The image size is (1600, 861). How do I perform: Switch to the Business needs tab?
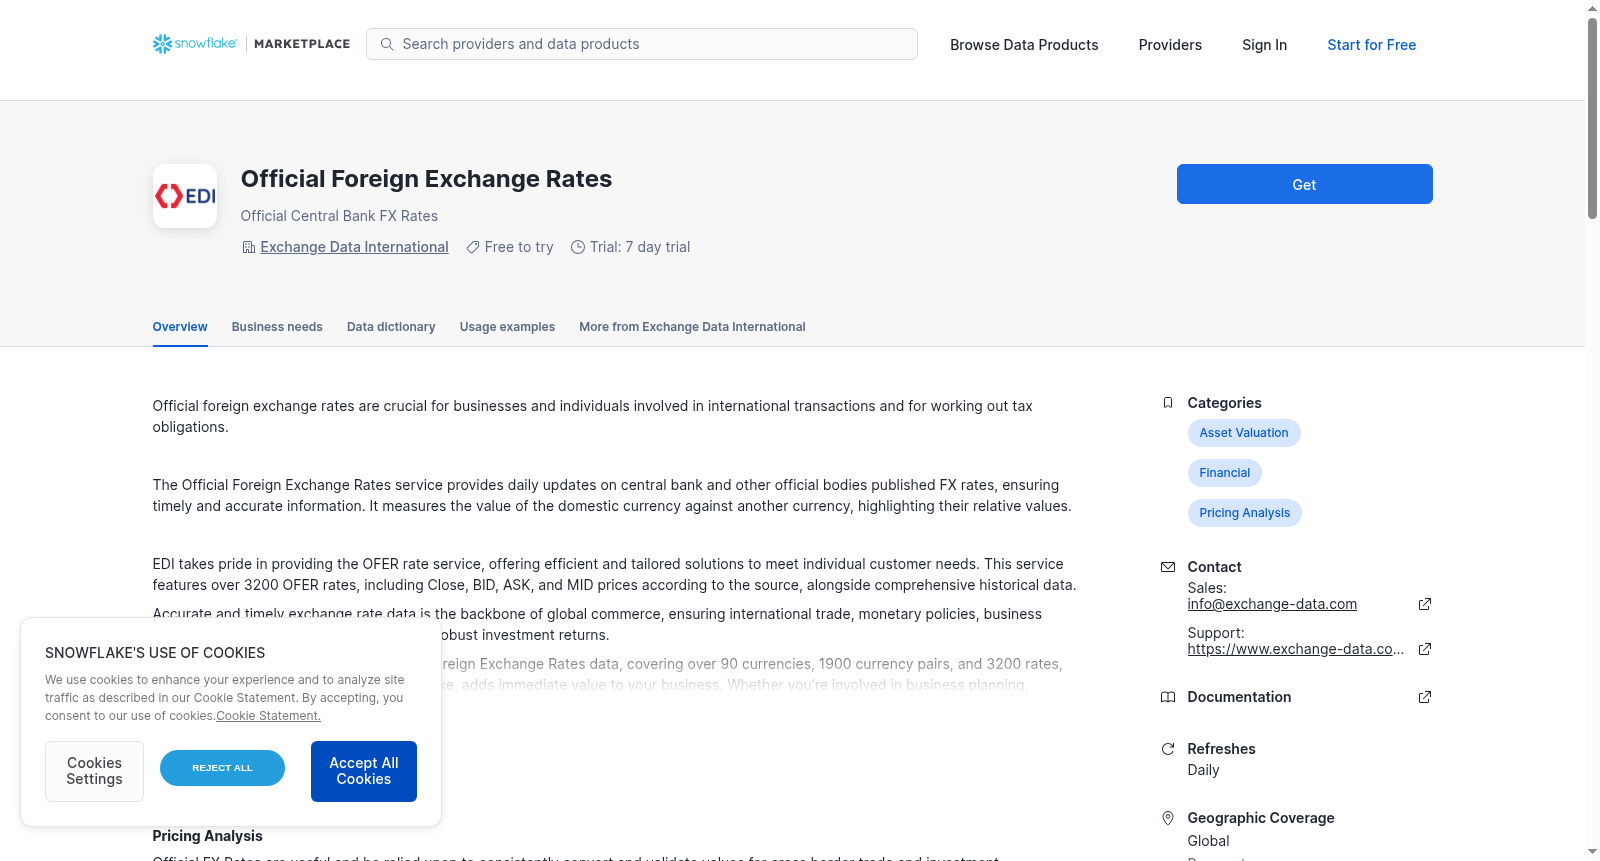(x=277, y=327)
